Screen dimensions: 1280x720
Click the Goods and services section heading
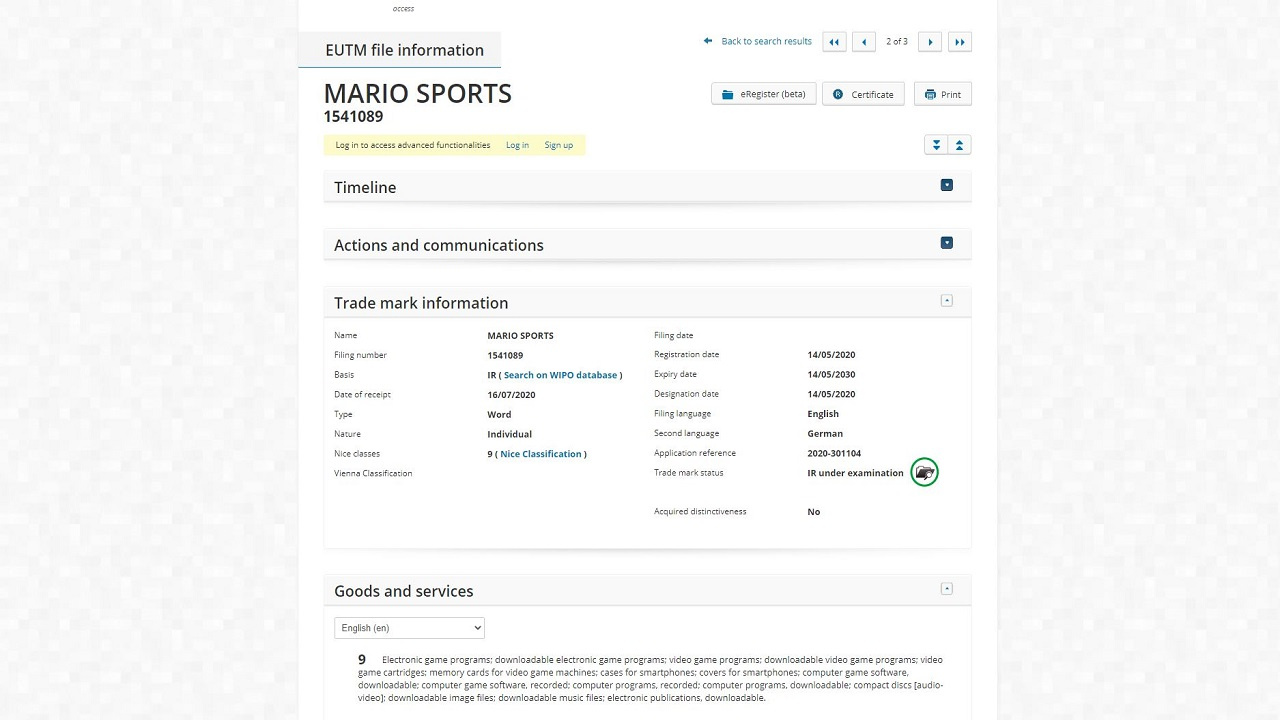(404, 591)
